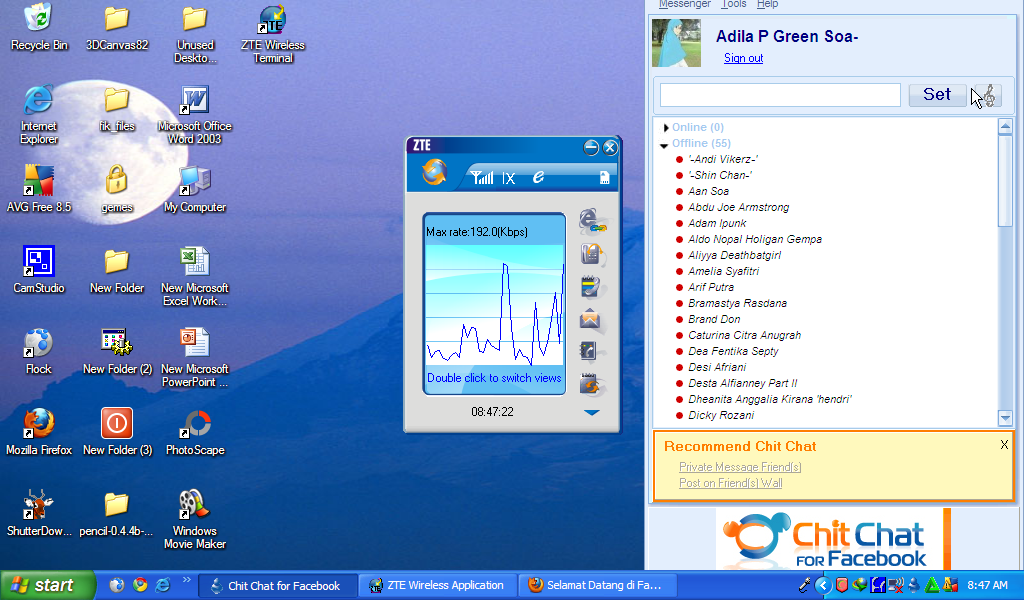Click the status message text field
The image size is (1024, 600).
(x=780, y=95)
